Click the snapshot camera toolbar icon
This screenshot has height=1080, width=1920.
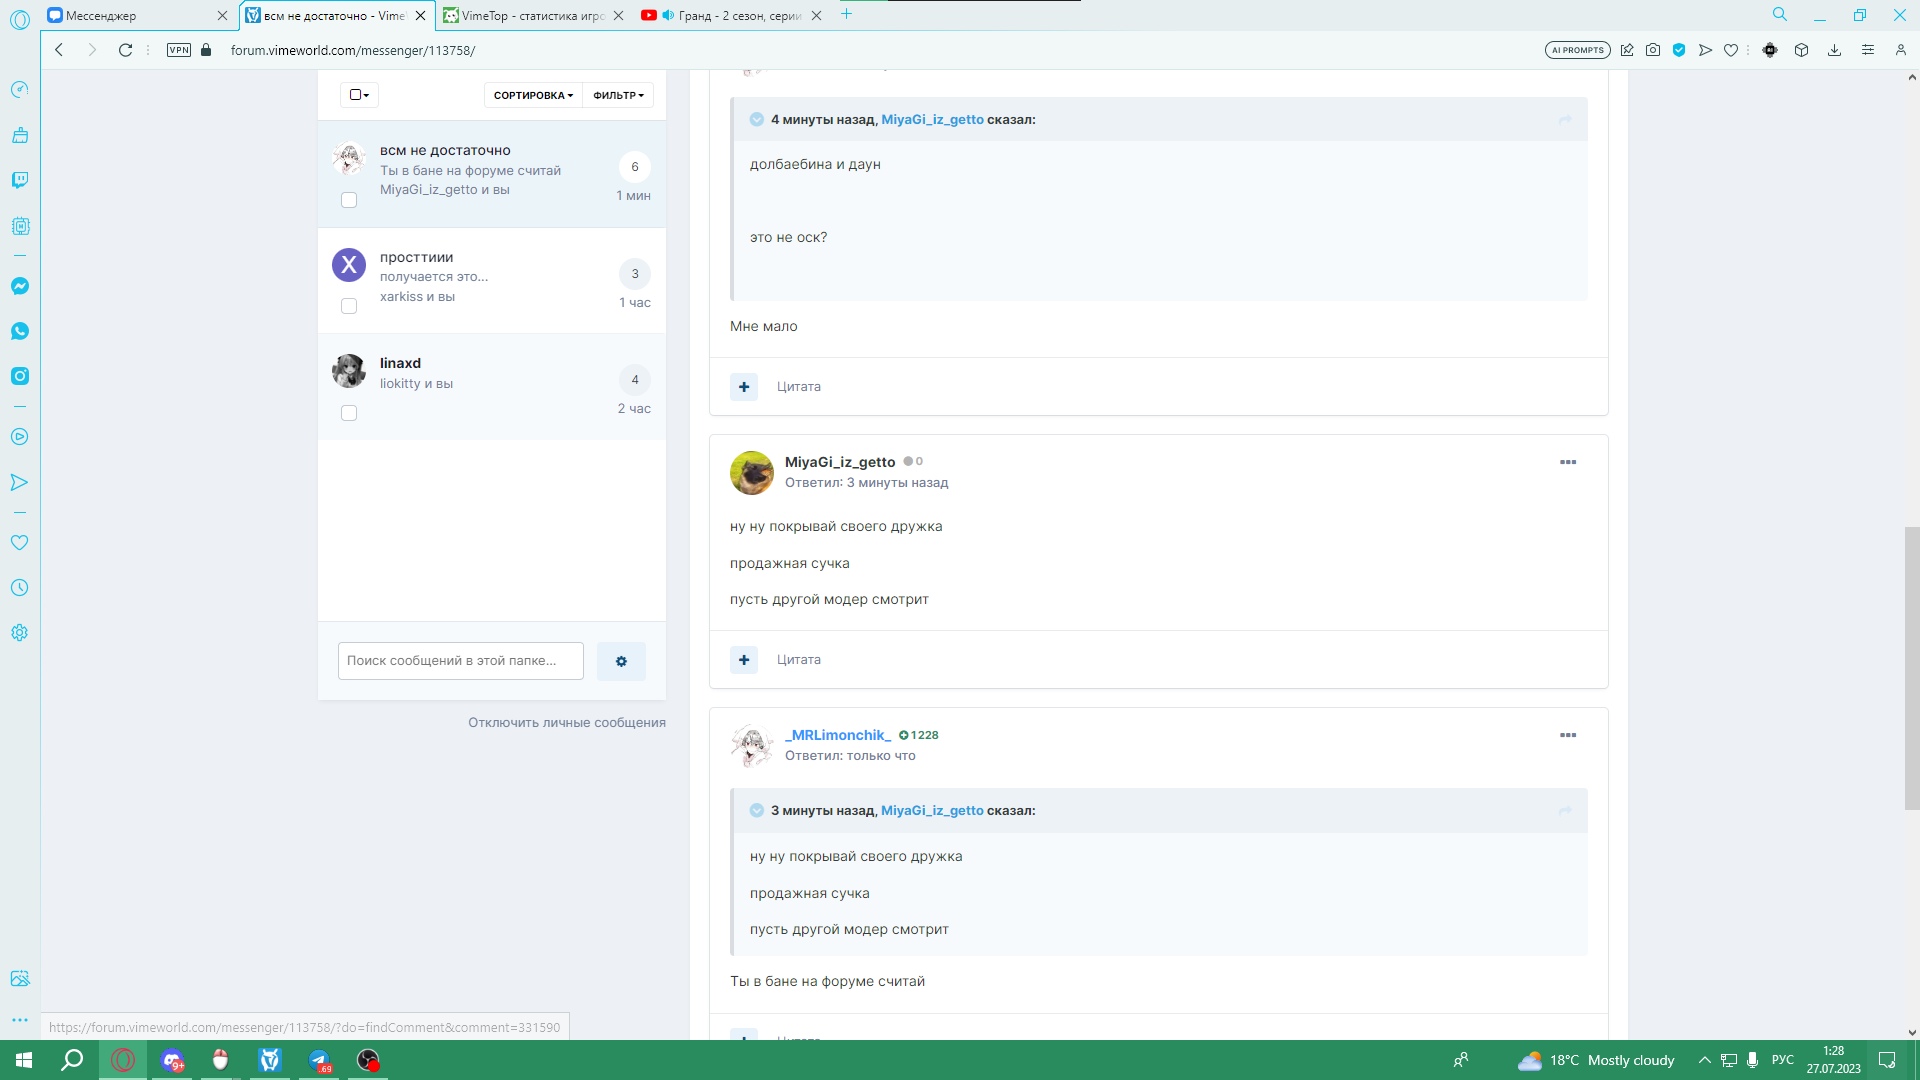[1653, 50]
